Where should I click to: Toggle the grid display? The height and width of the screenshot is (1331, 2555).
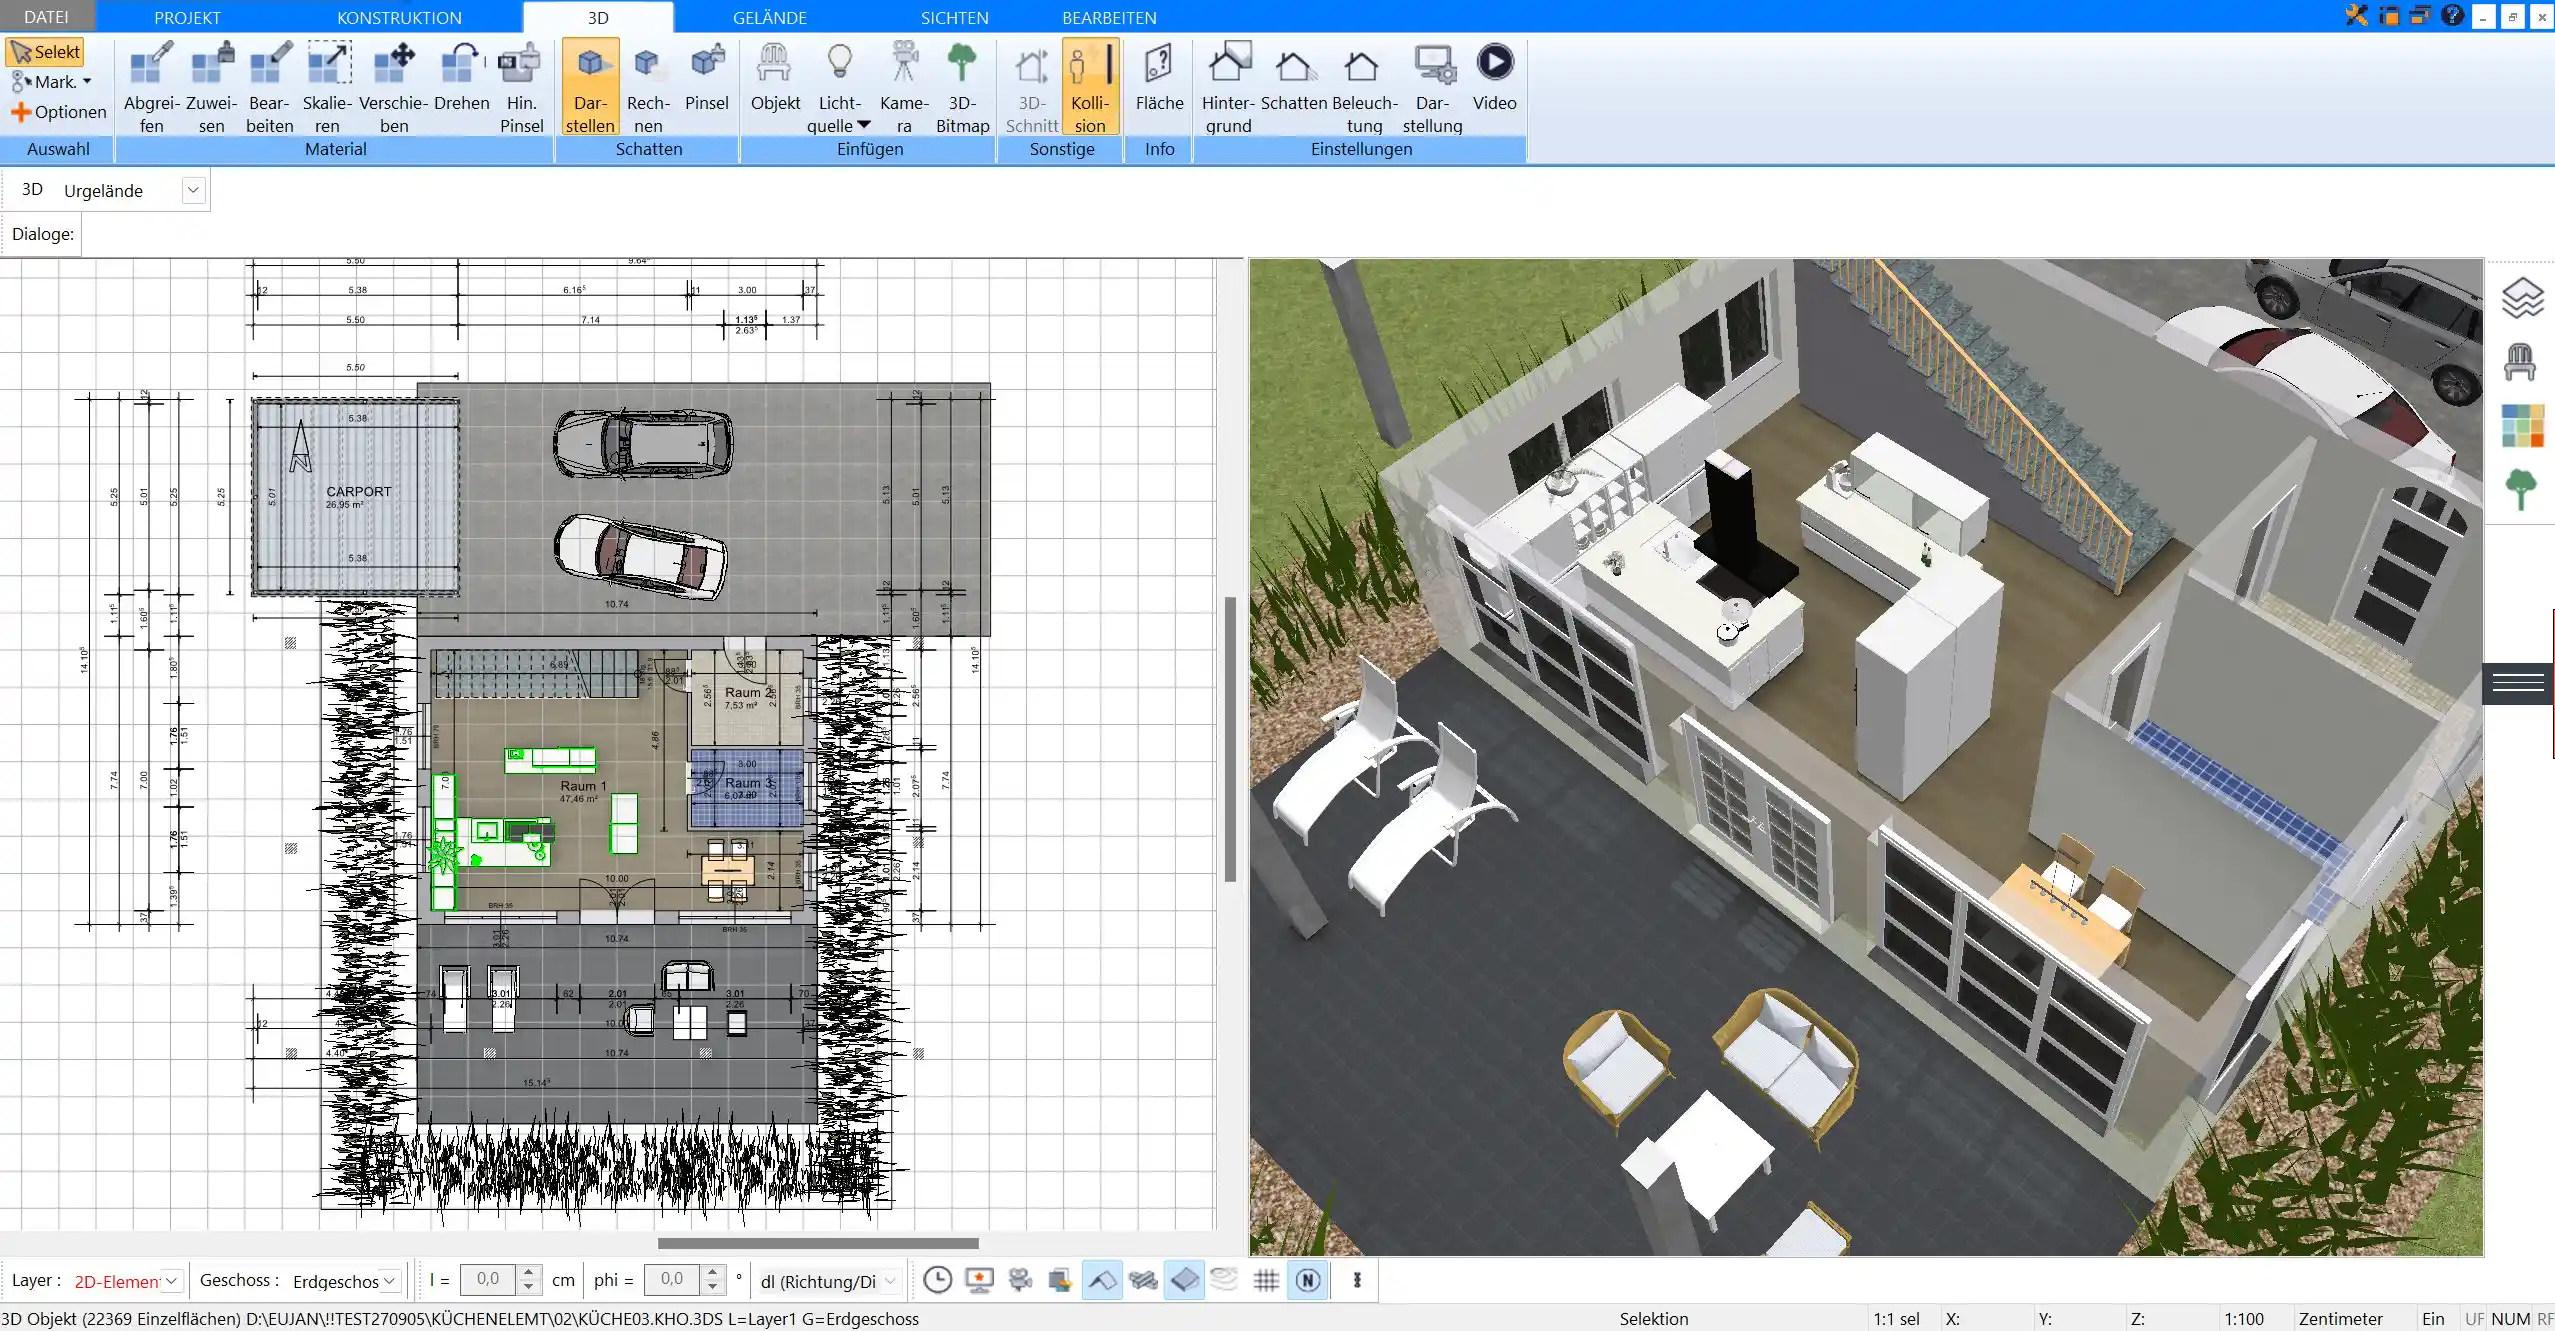[1266, 1280]
